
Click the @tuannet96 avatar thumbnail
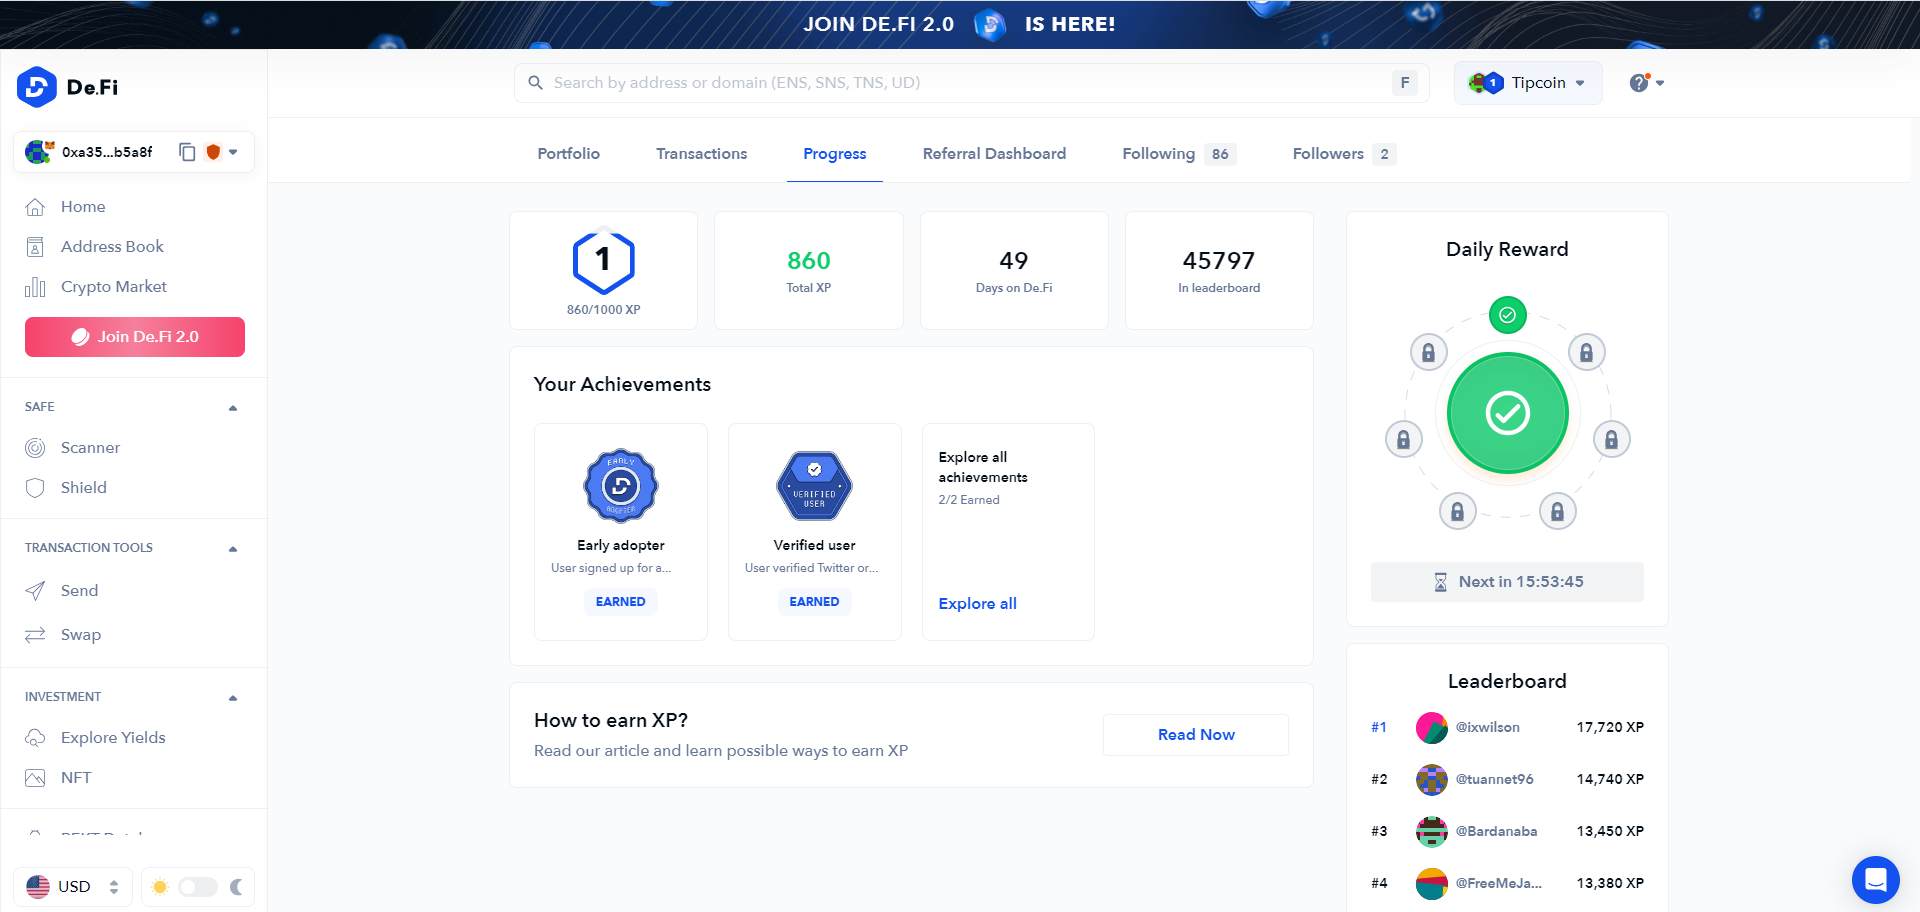pos(1432,780)
